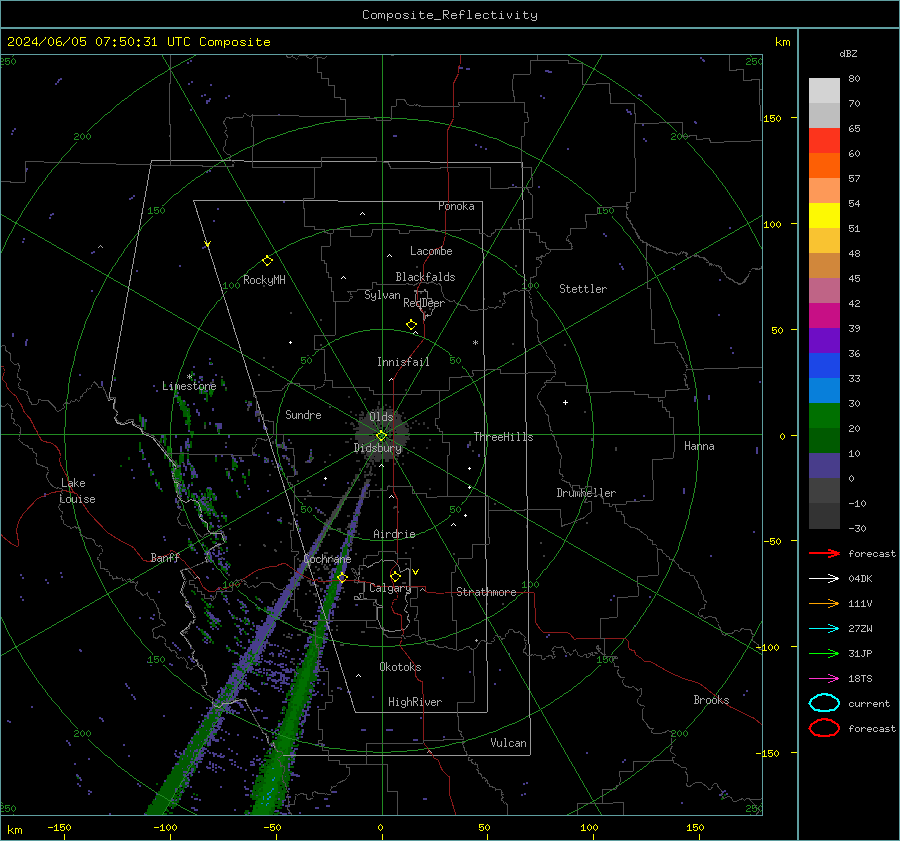Viewport: 900px width, 841px height.
Task: Click the Hanna city label
Action: 699,445
